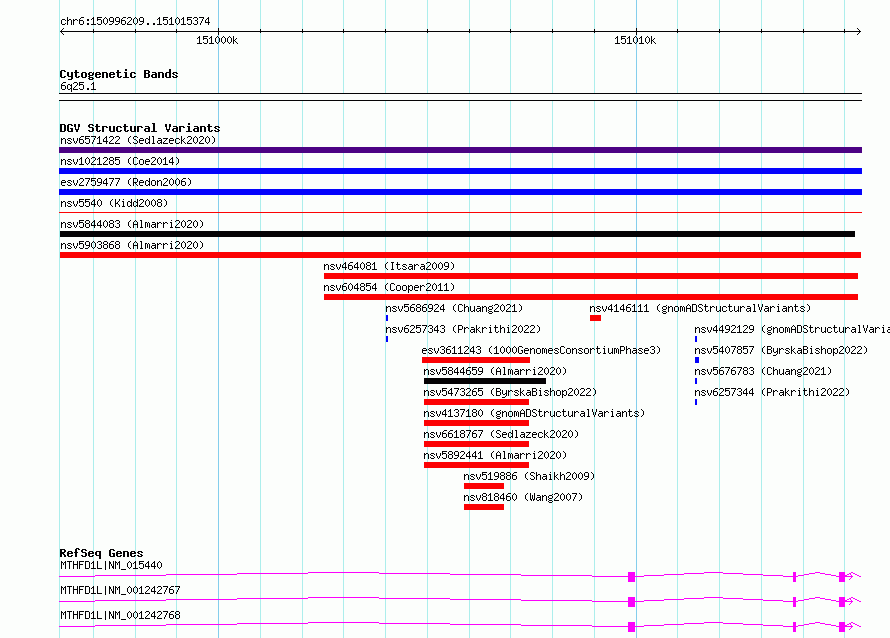Open the nsv6257344 (Prakrithi2022) label
This screenshot has height=638, width=890.
[772, 392]
